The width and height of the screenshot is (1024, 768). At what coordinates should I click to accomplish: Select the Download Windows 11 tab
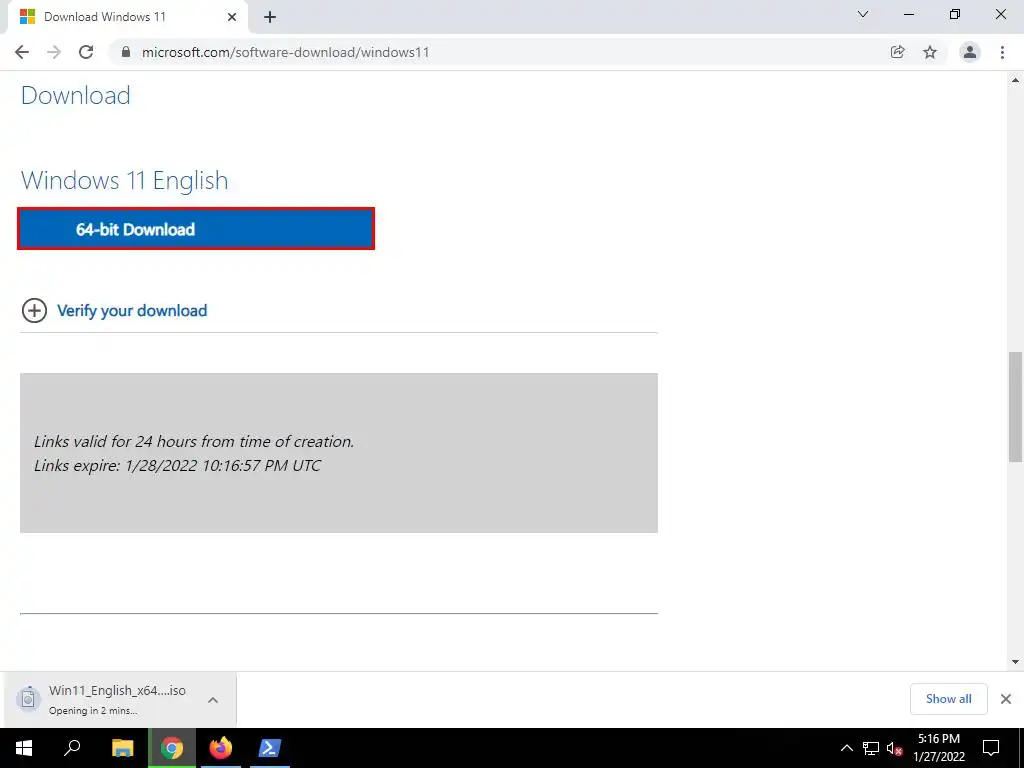tap(127, 17)
